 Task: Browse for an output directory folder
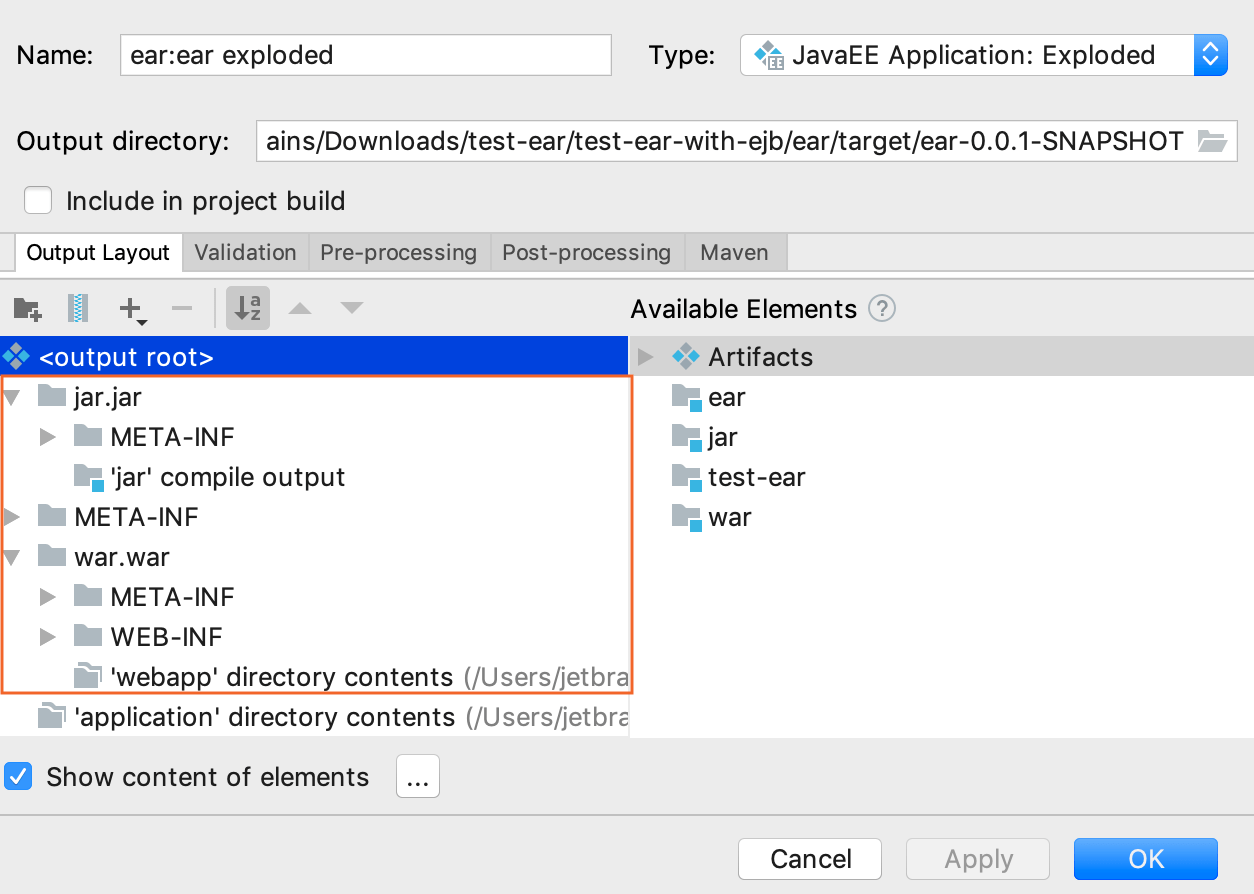tap(1212, 141)
